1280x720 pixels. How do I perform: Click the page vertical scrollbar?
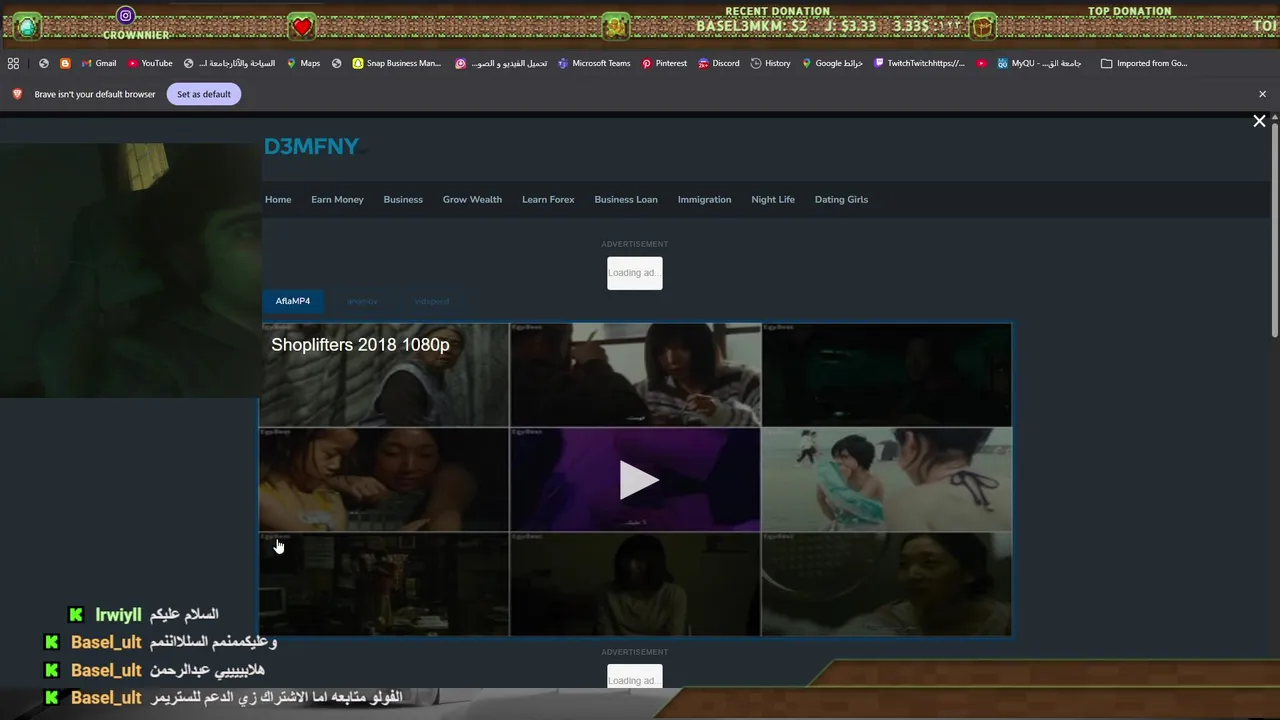[1274, 232]
